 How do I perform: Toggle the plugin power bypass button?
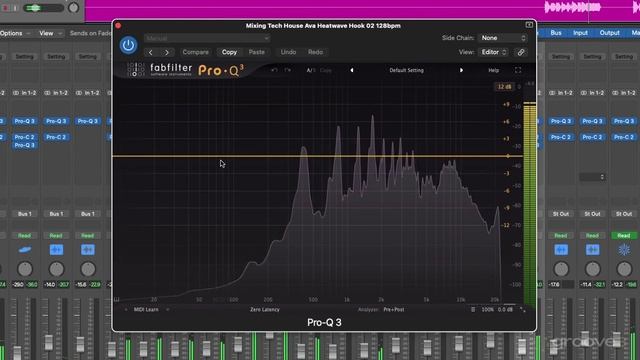pos(128,45)
